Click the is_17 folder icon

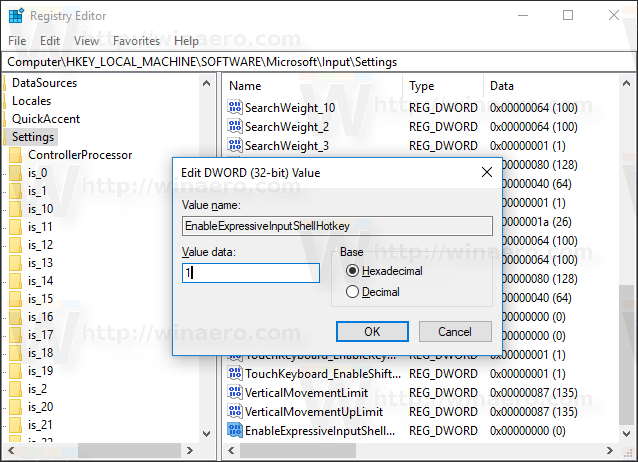click(x=15, y=335)
